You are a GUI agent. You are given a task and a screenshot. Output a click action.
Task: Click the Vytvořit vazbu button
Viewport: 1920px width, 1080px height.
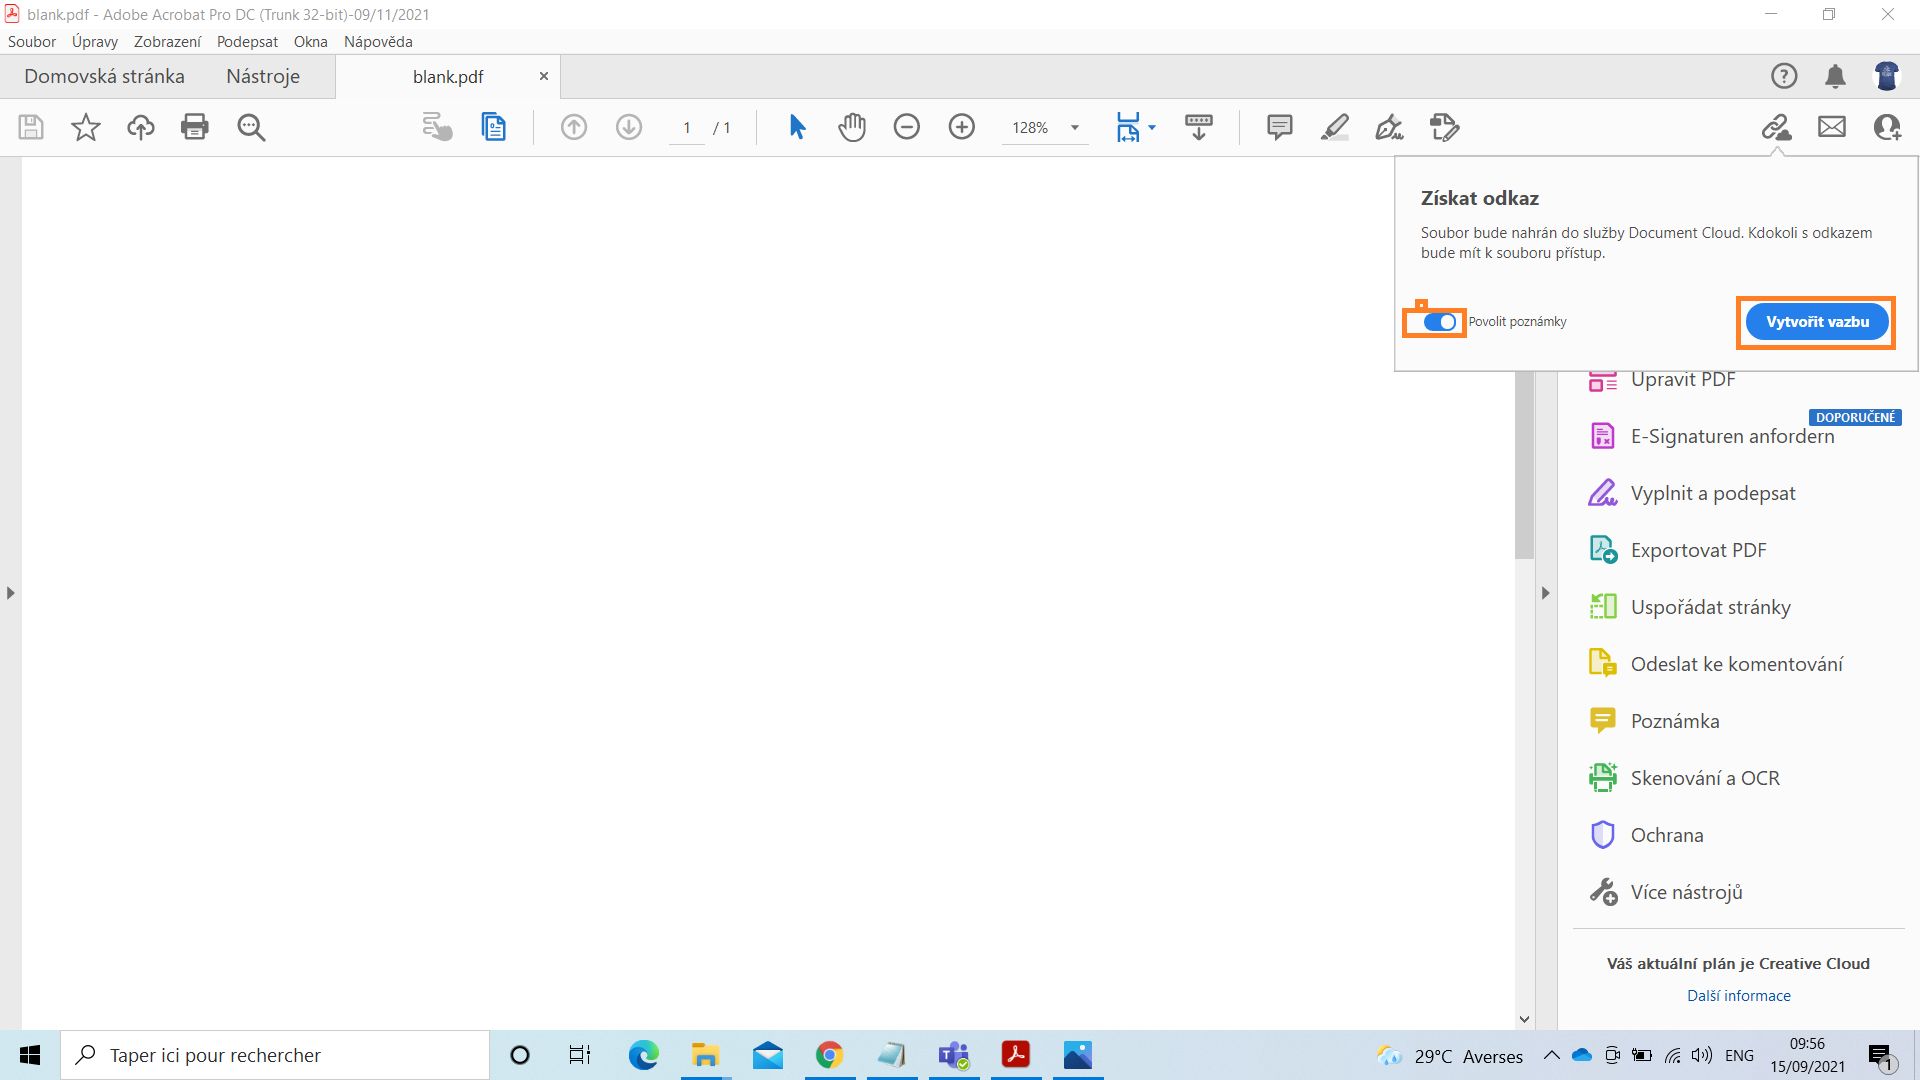point(1816,322)
